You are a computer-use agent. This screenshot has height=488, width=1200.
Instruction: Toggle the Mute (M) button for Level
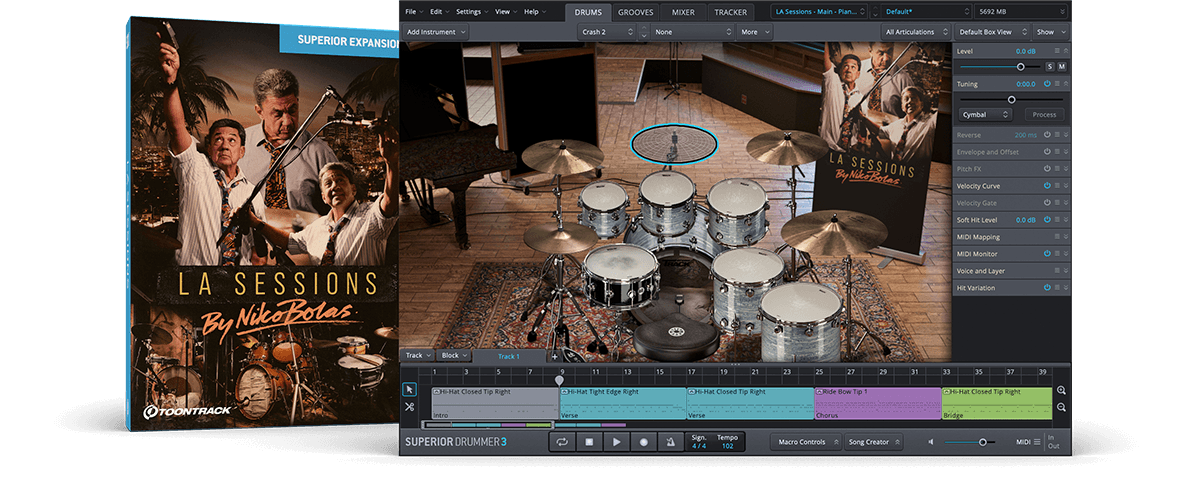point(1062,66)
